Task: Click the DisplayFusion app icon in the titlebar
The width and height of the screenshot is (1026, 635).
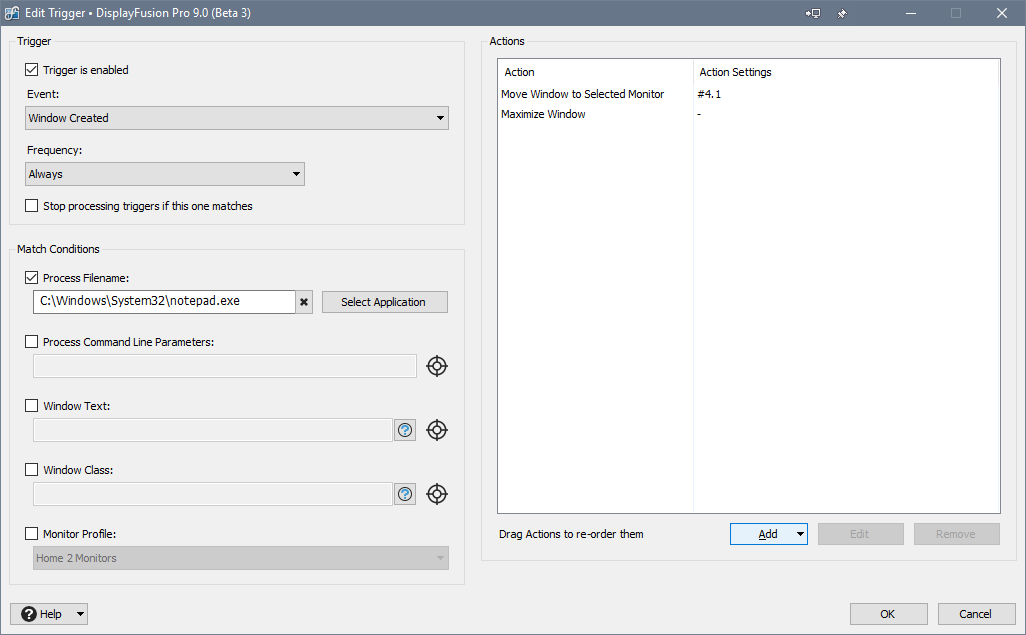Action: coord(12,13)
